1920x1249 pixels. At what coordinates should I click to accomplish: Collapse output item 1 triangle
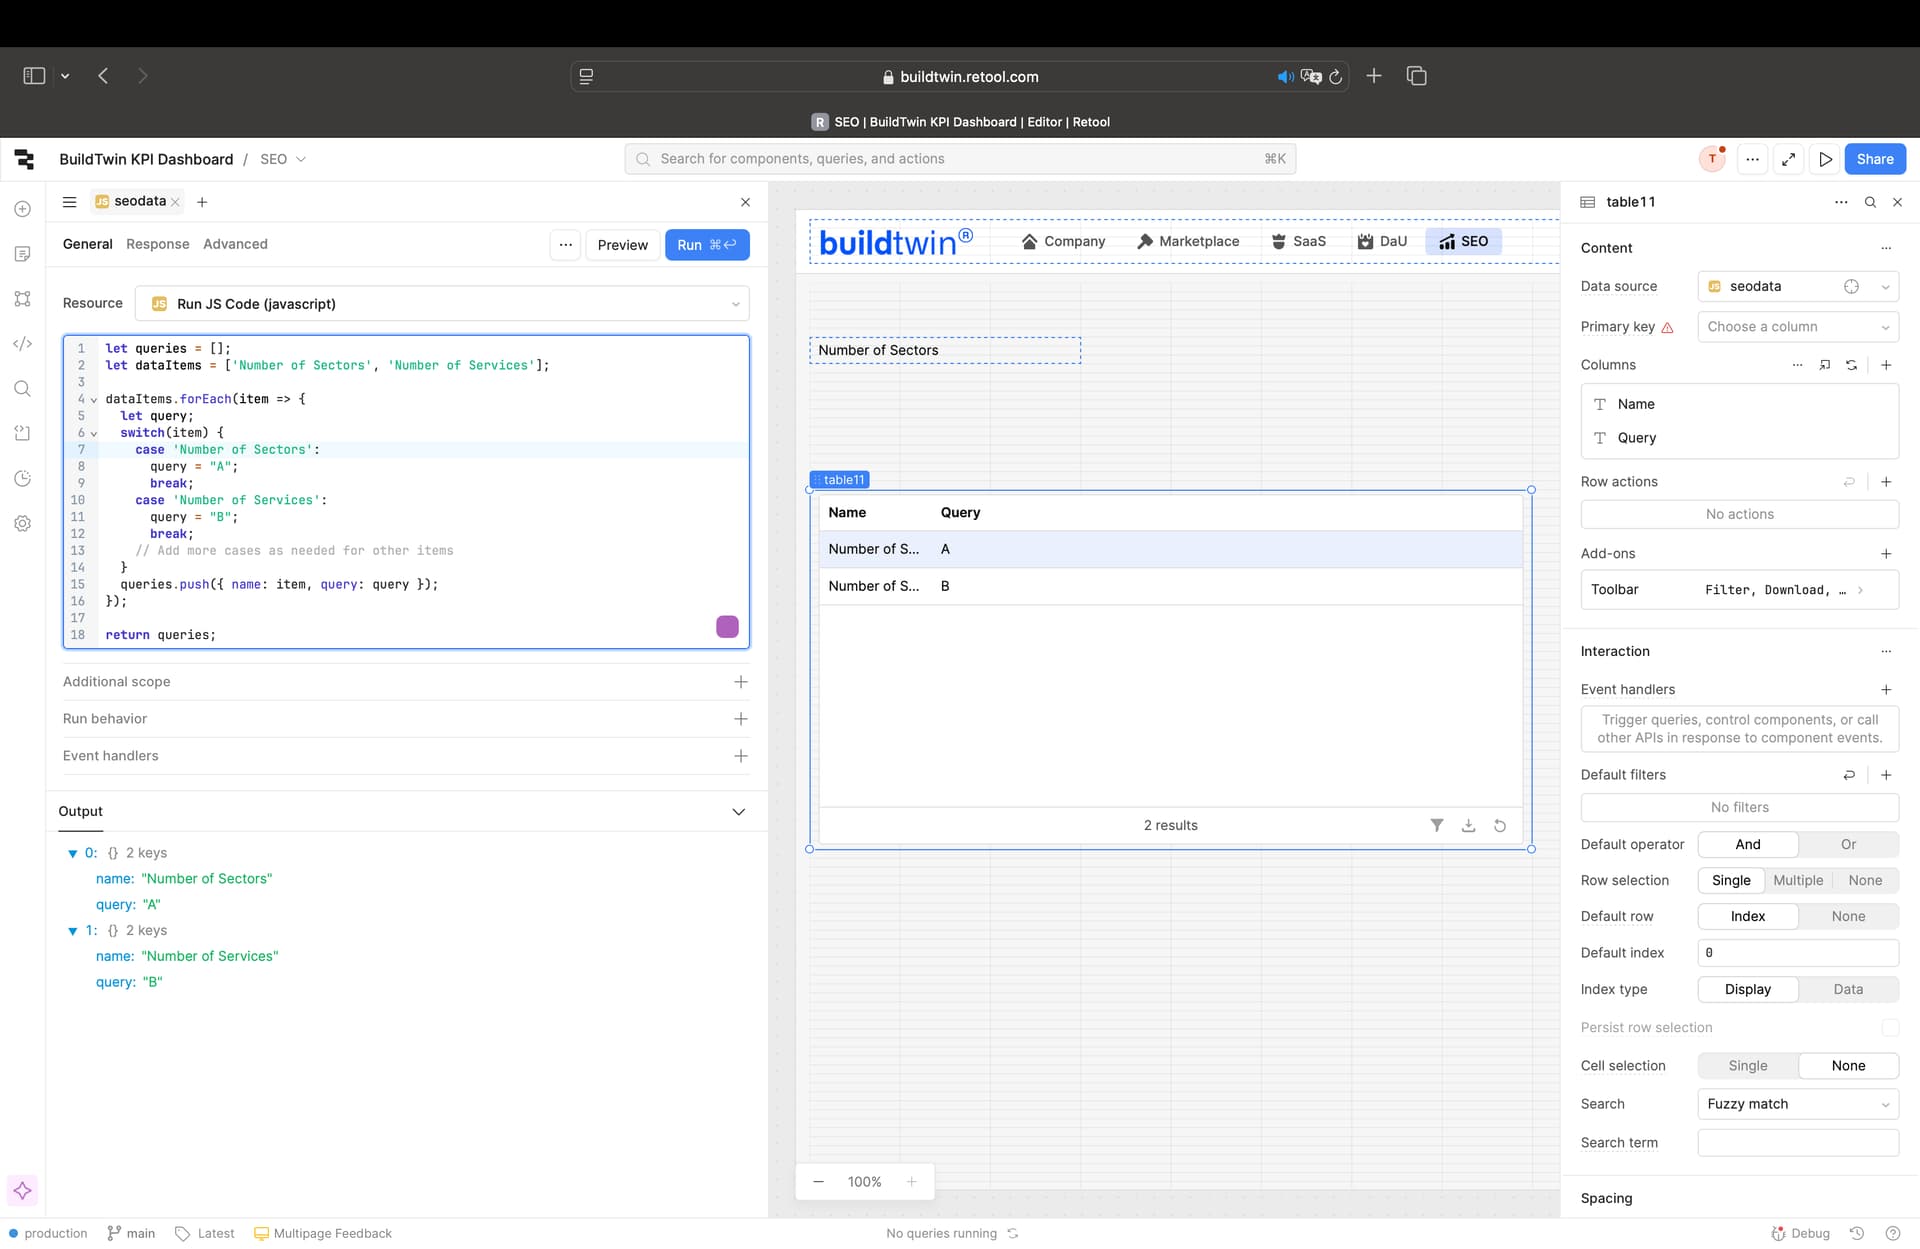pos(72,931)
